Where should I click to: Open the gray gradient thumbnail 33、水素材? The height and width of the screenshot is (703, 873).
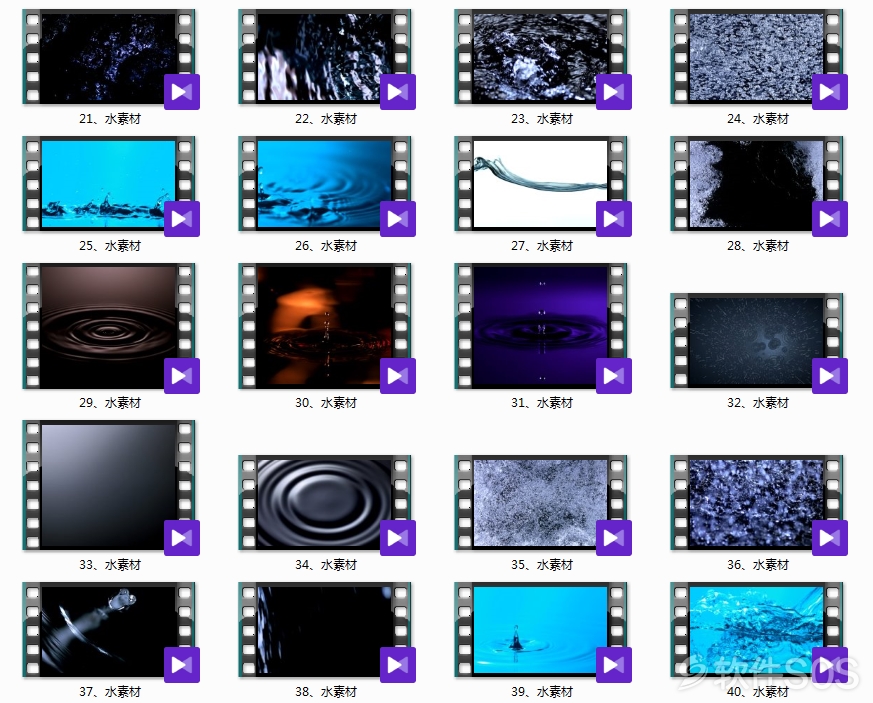coord(109,485)
